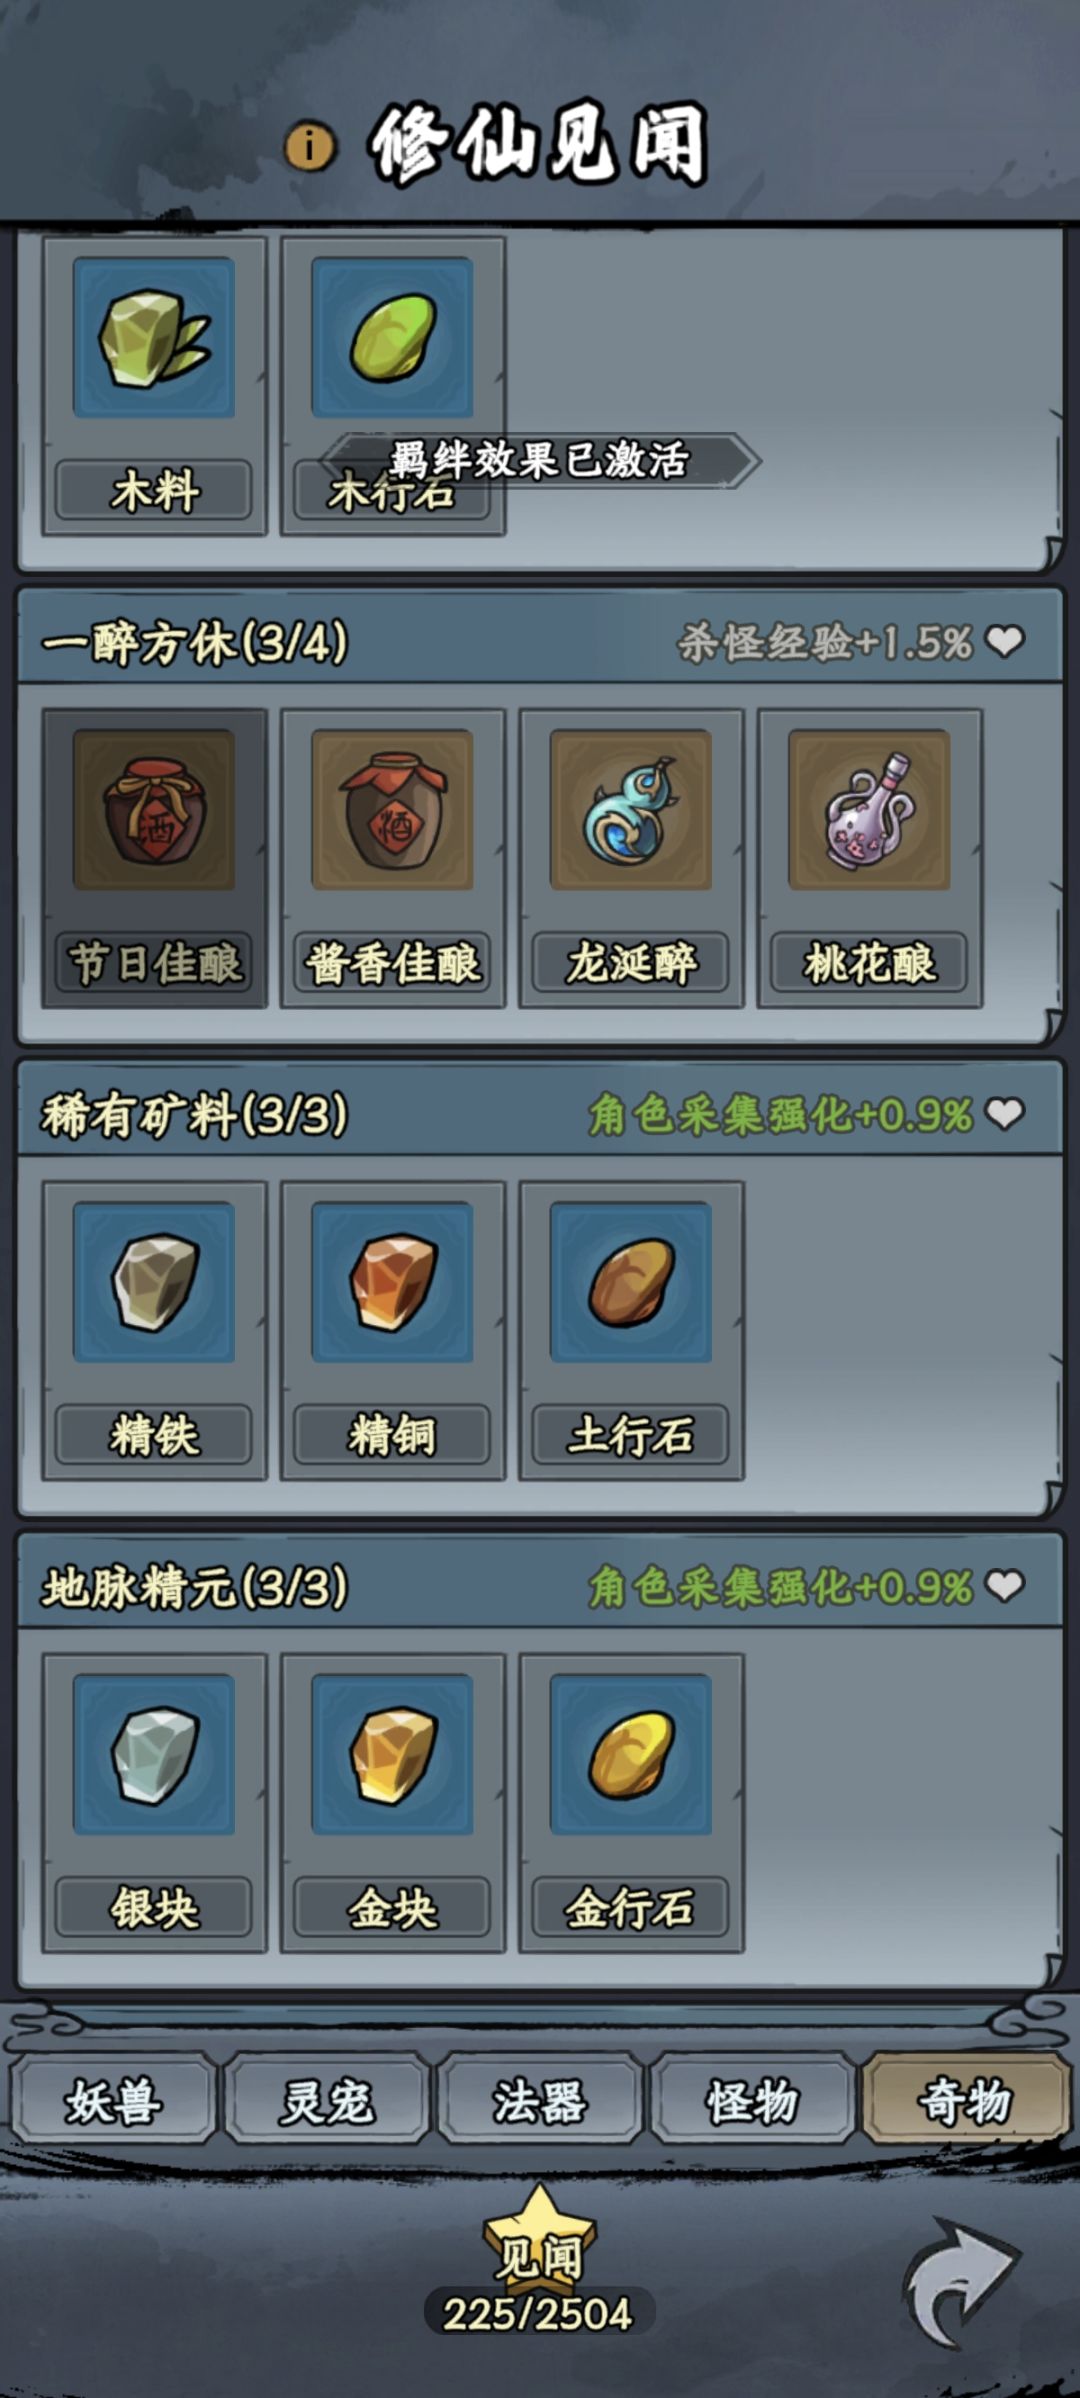1080x2398 pixels.
Task: Select the 龙涎醉 gourd icon
Action: (631, 809)
